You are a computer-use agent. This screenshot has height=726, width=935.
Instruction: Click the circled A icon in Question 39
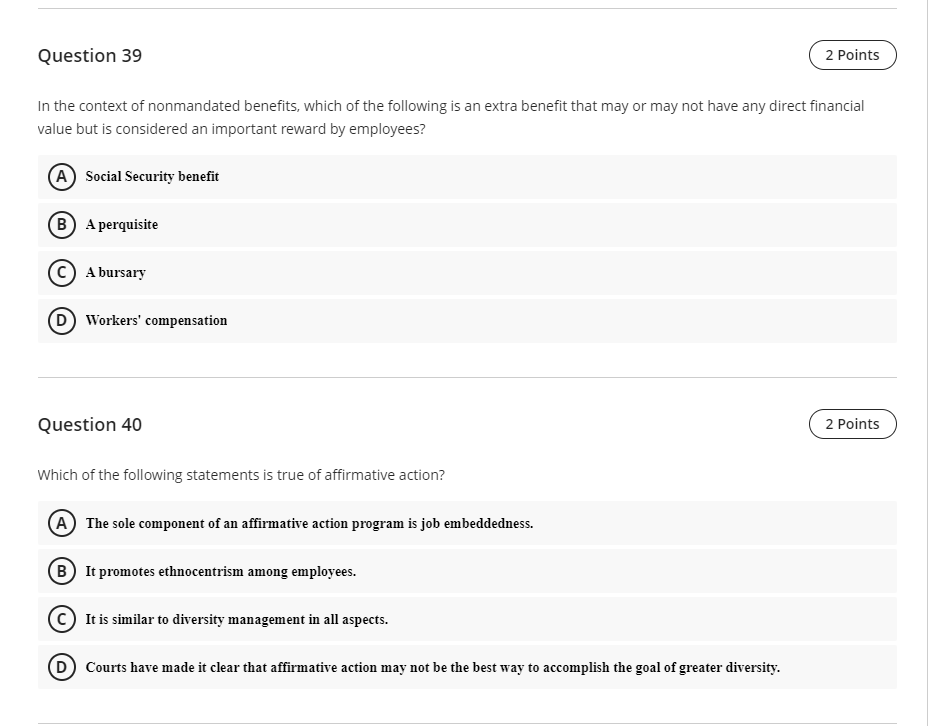pyautogui.click(x=61, y=176)
